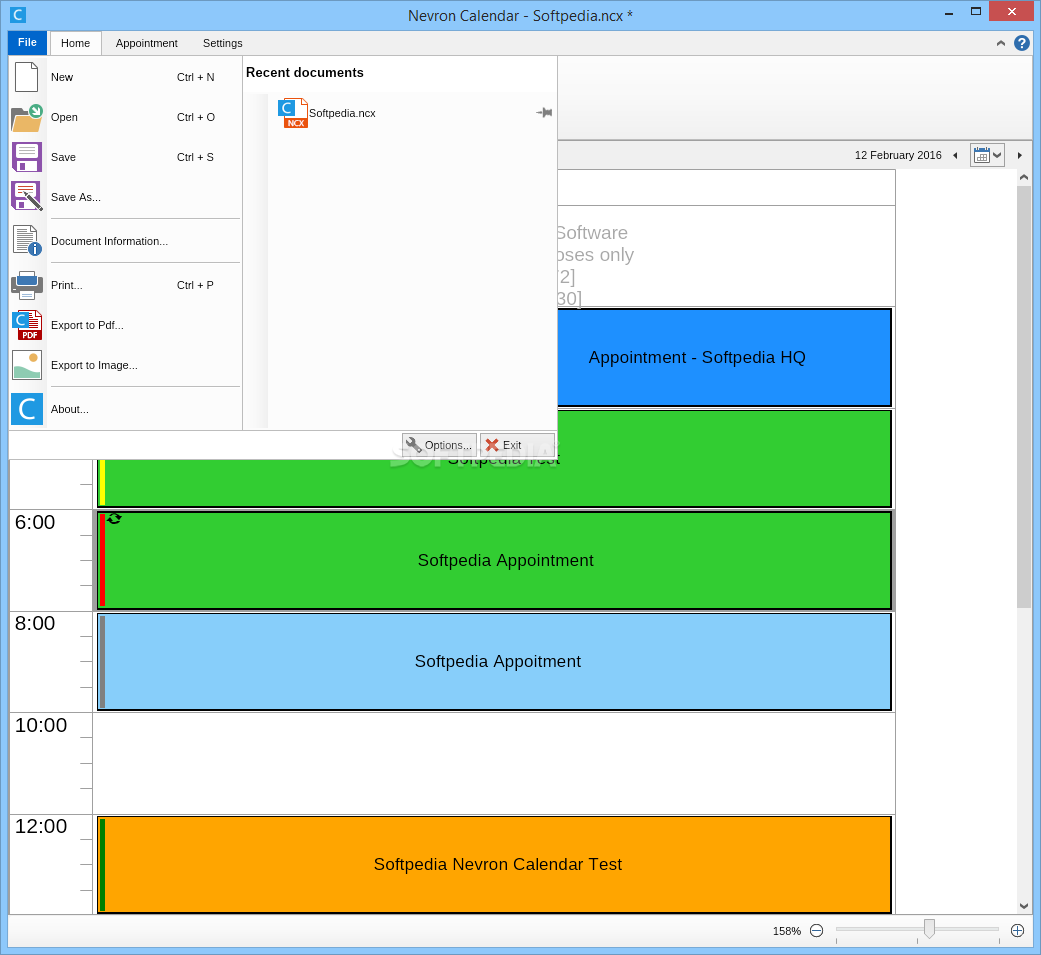Switch to the Appointment tab
This screenshot has height=955, width=1041.
(147, 43)
